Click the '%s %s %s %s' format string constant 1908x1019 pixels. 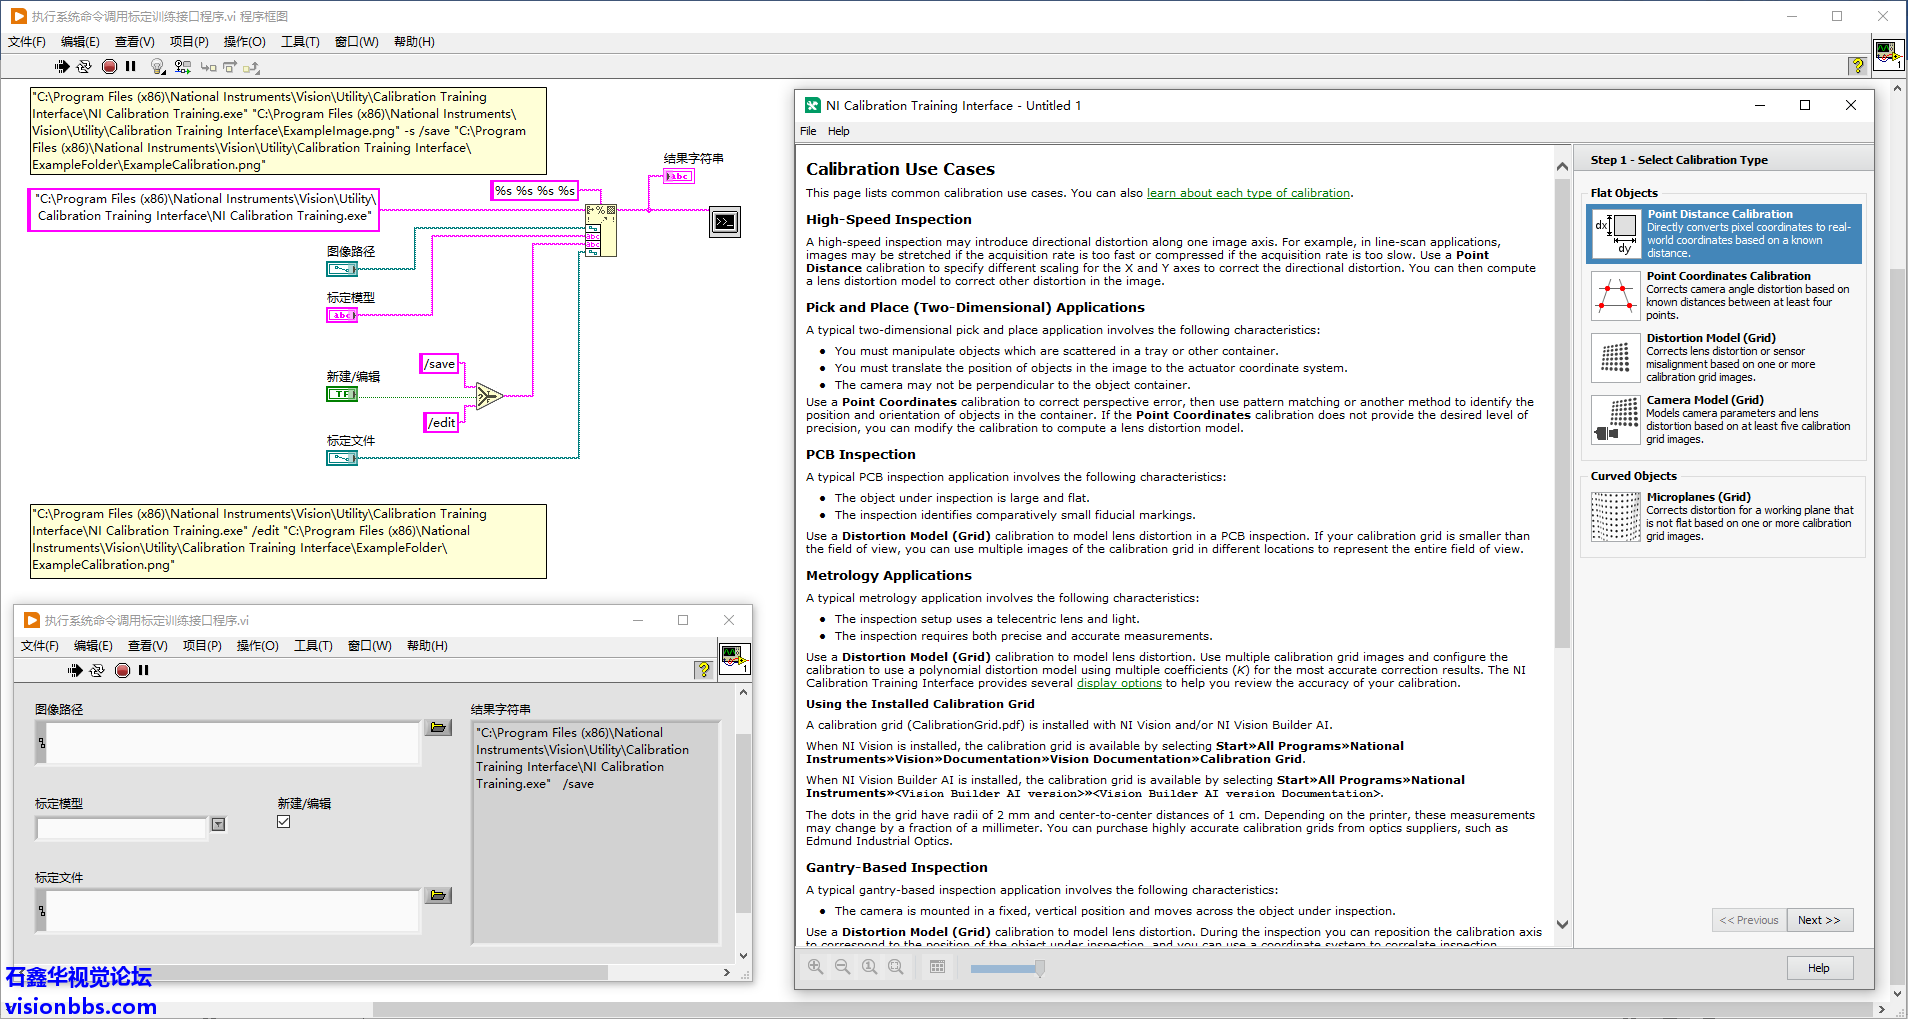535,190
